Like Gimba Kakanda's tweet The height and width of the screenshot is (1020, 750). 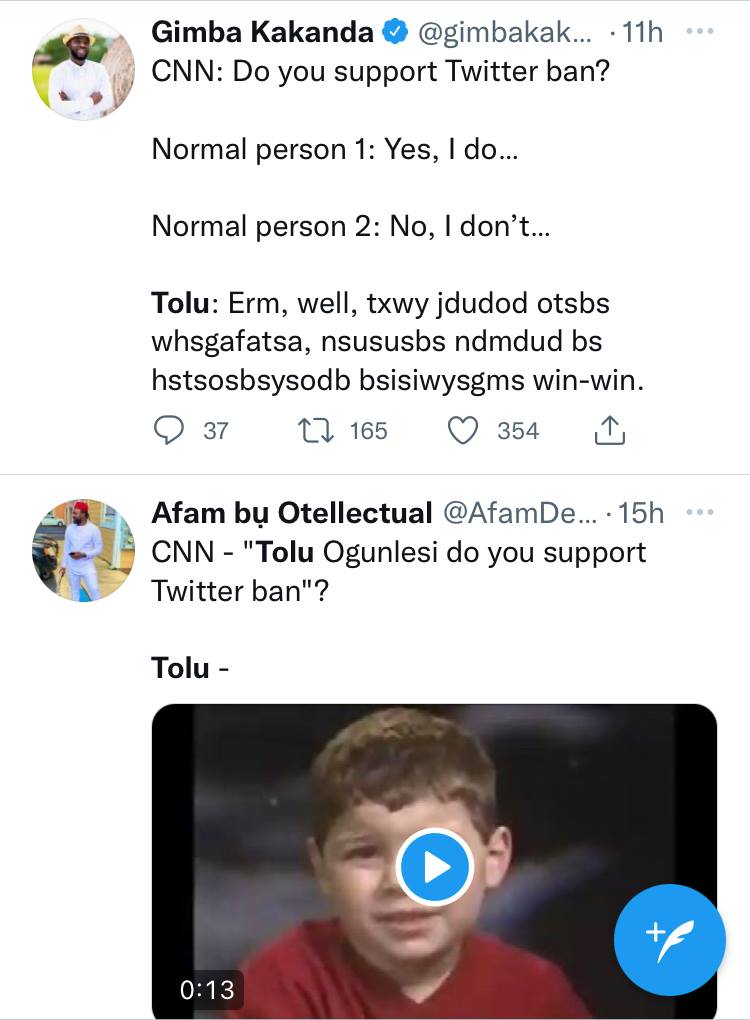462,431
